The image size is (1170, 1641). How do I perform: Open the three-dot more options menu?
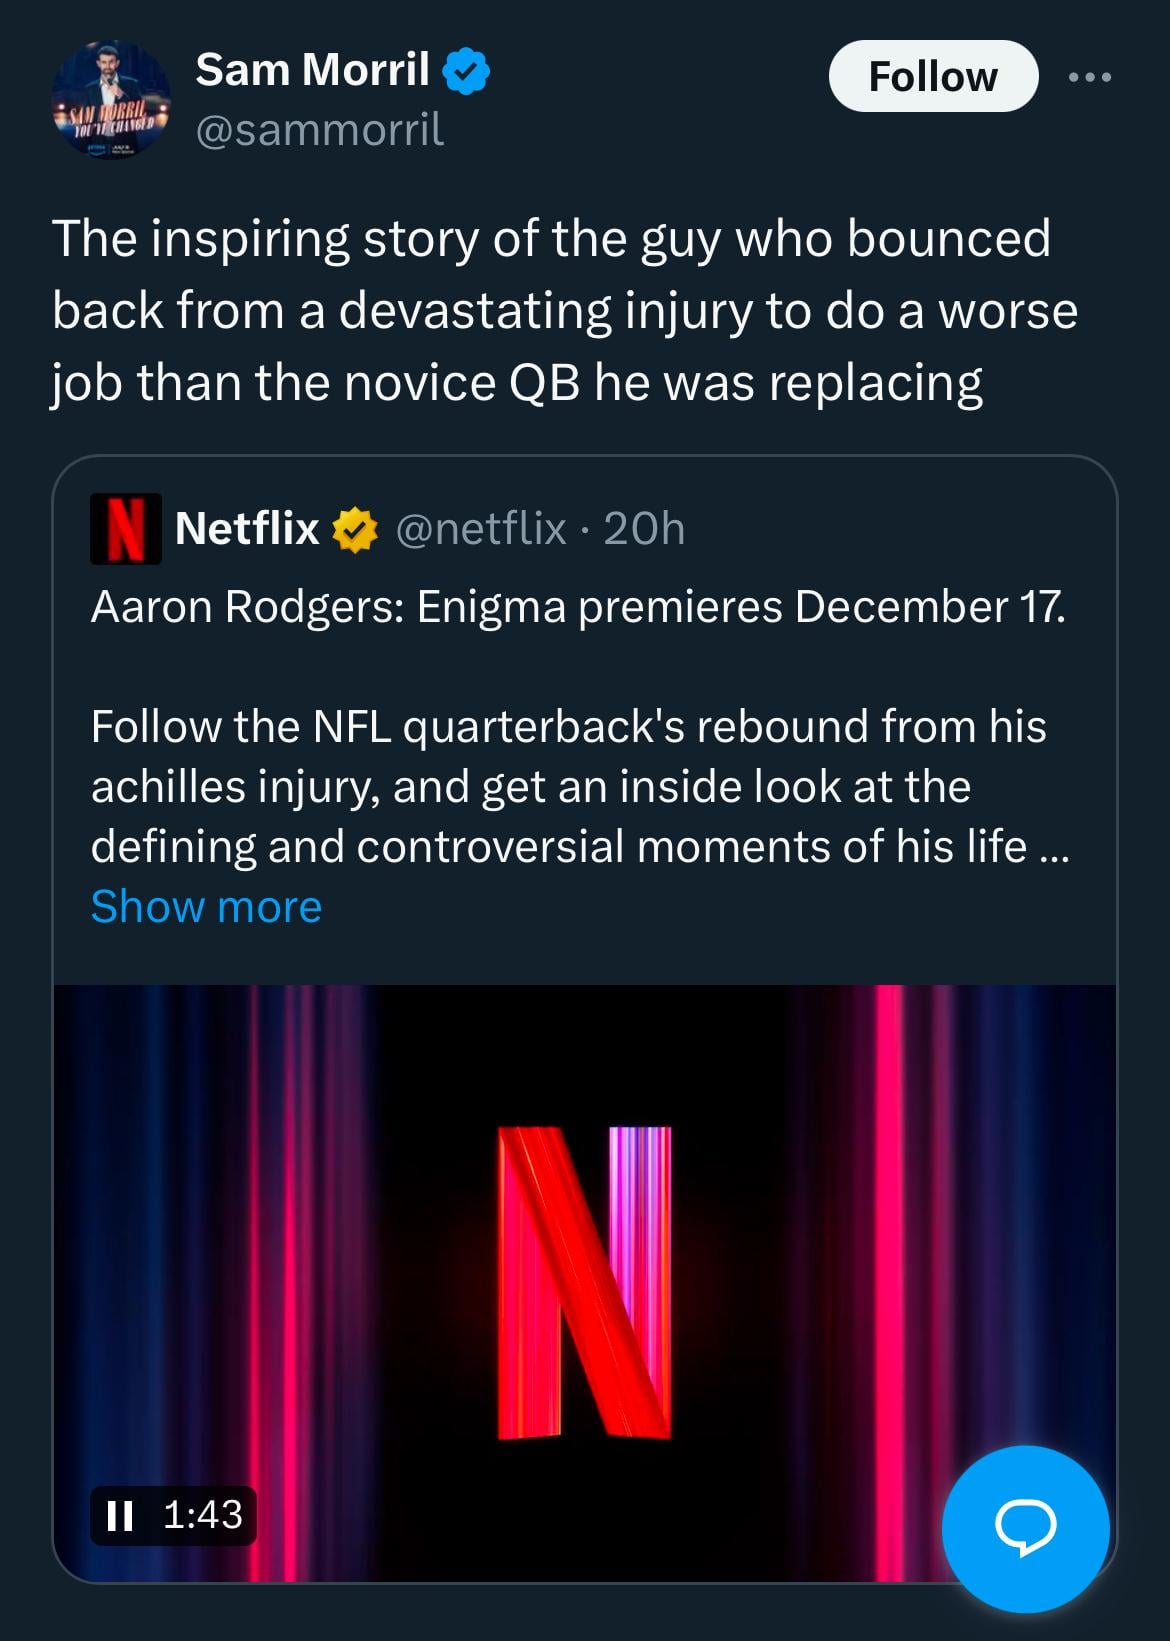pos(1090,77)
